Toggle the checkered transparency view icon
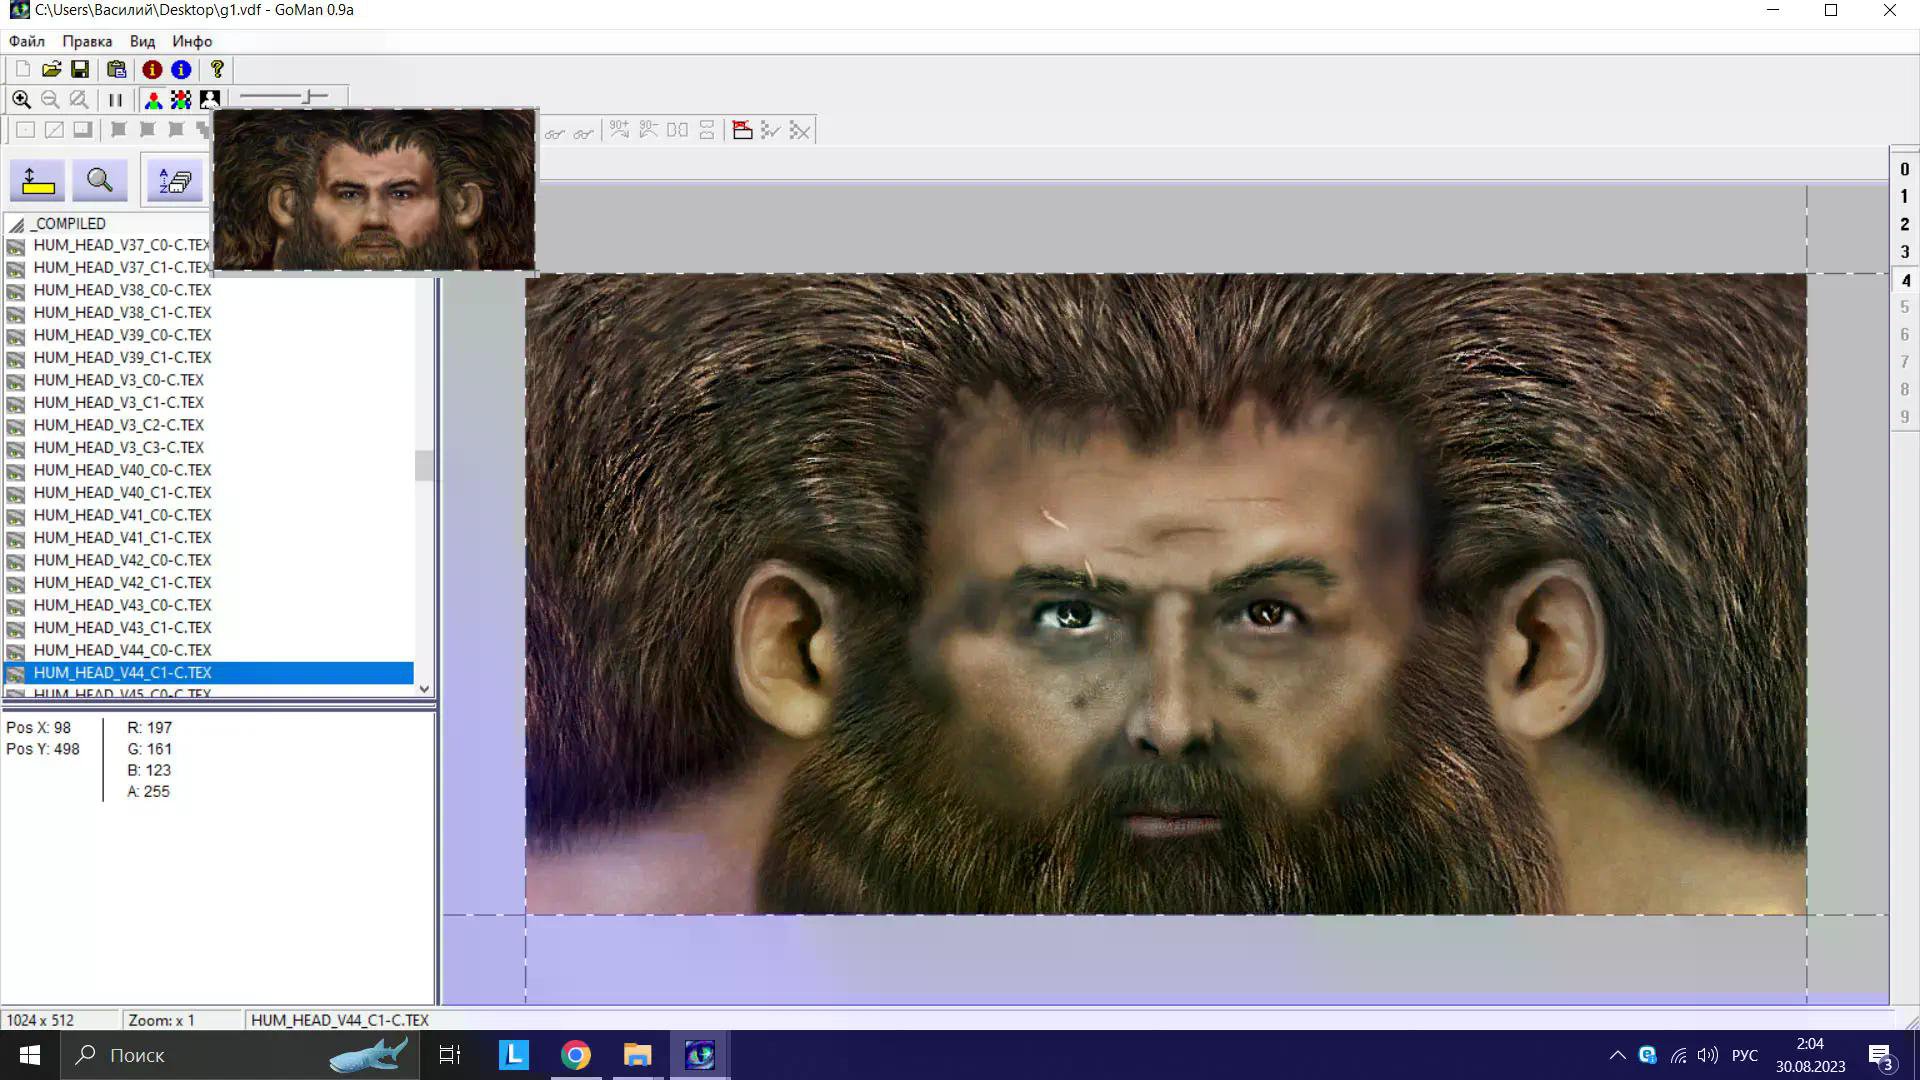The width and height of the screenshot is (1920, 1080). click(181, 100)
